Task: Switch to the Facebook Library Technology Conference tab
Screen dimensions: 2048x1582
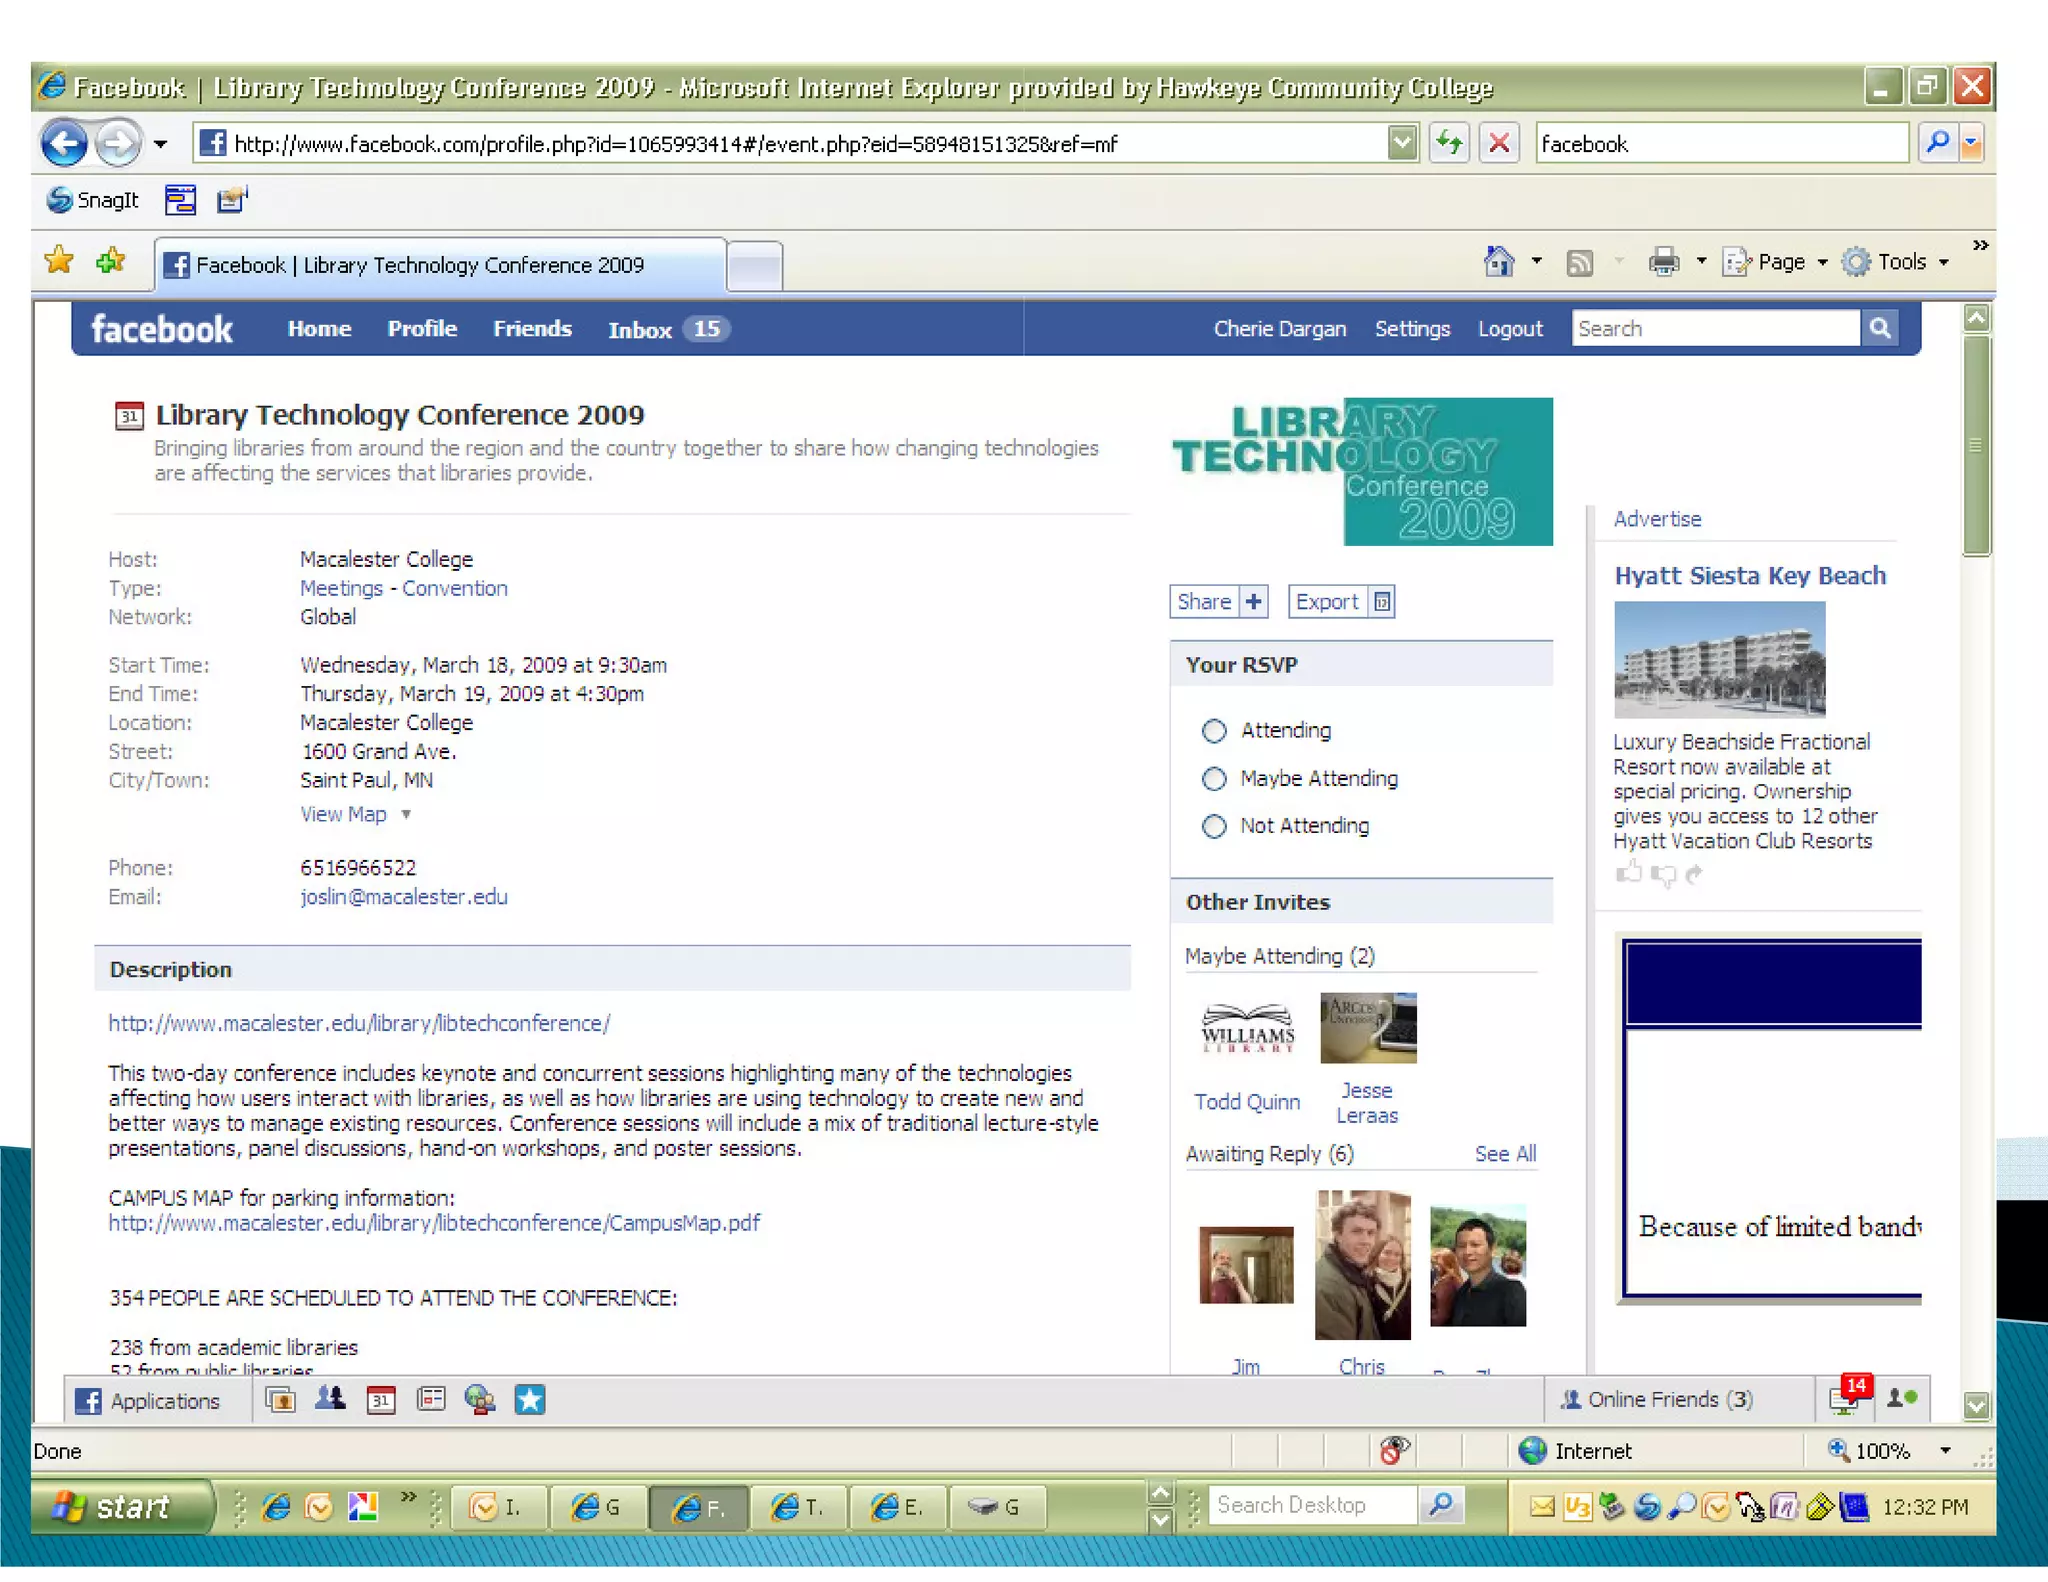Action: [x=440, y=265]
